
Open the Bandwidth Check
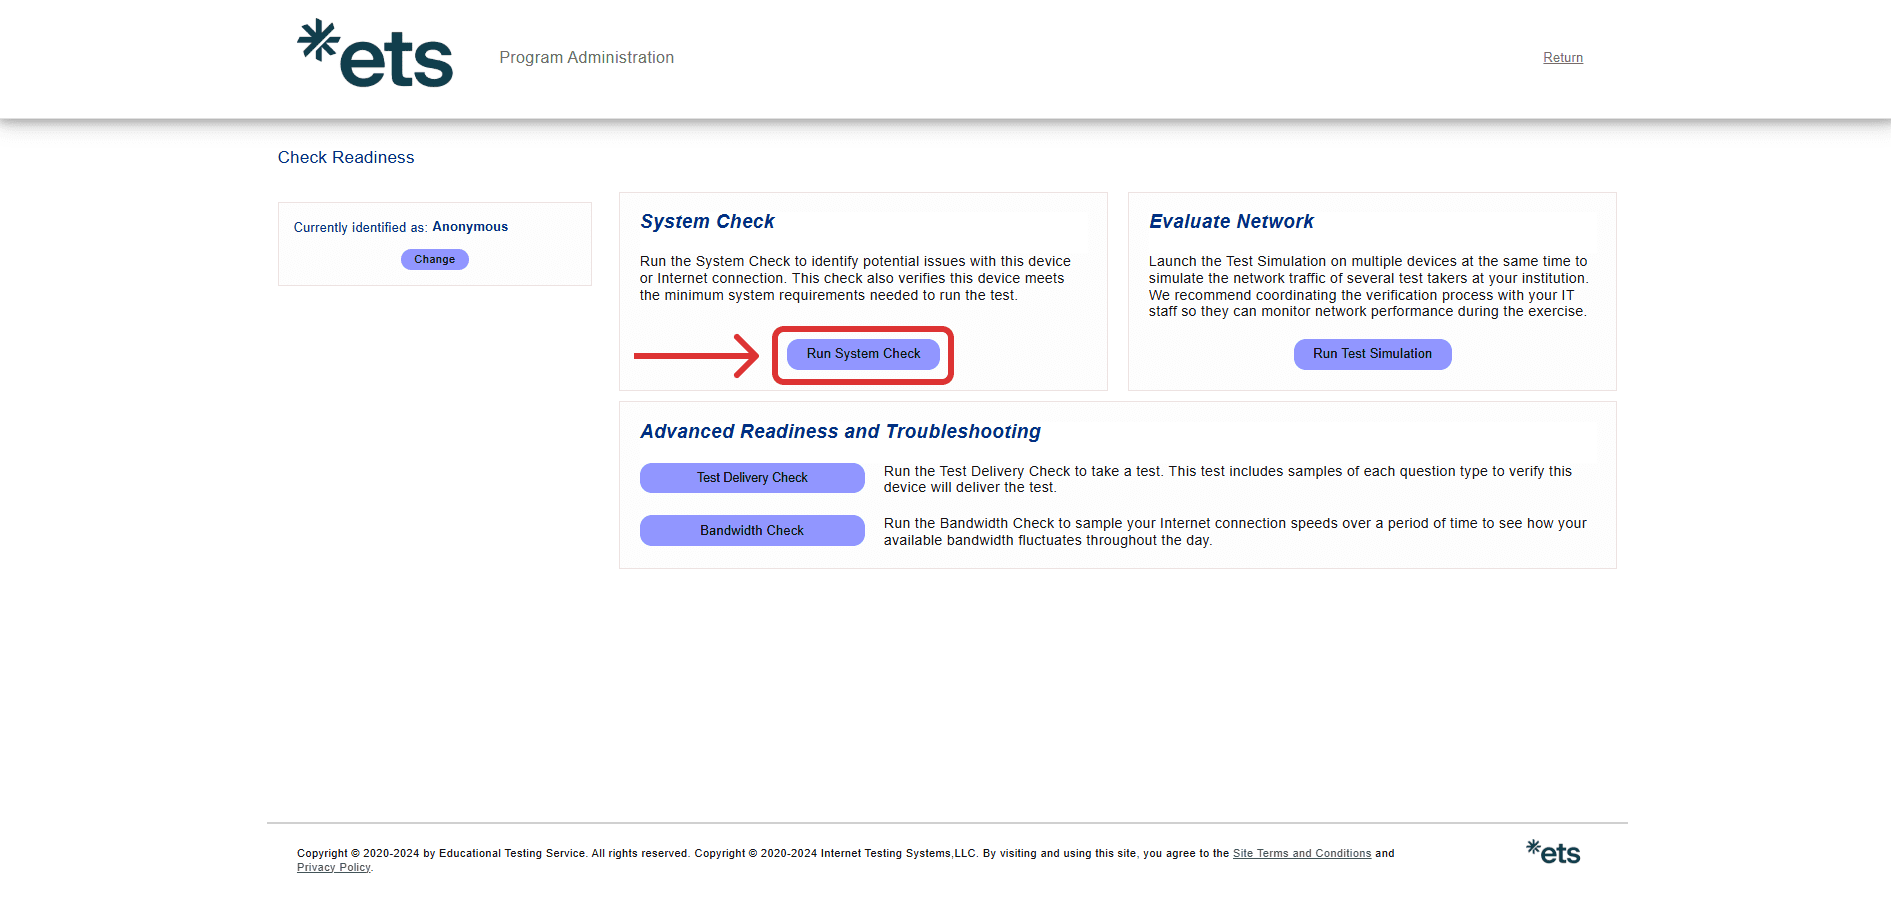[752, 531]
